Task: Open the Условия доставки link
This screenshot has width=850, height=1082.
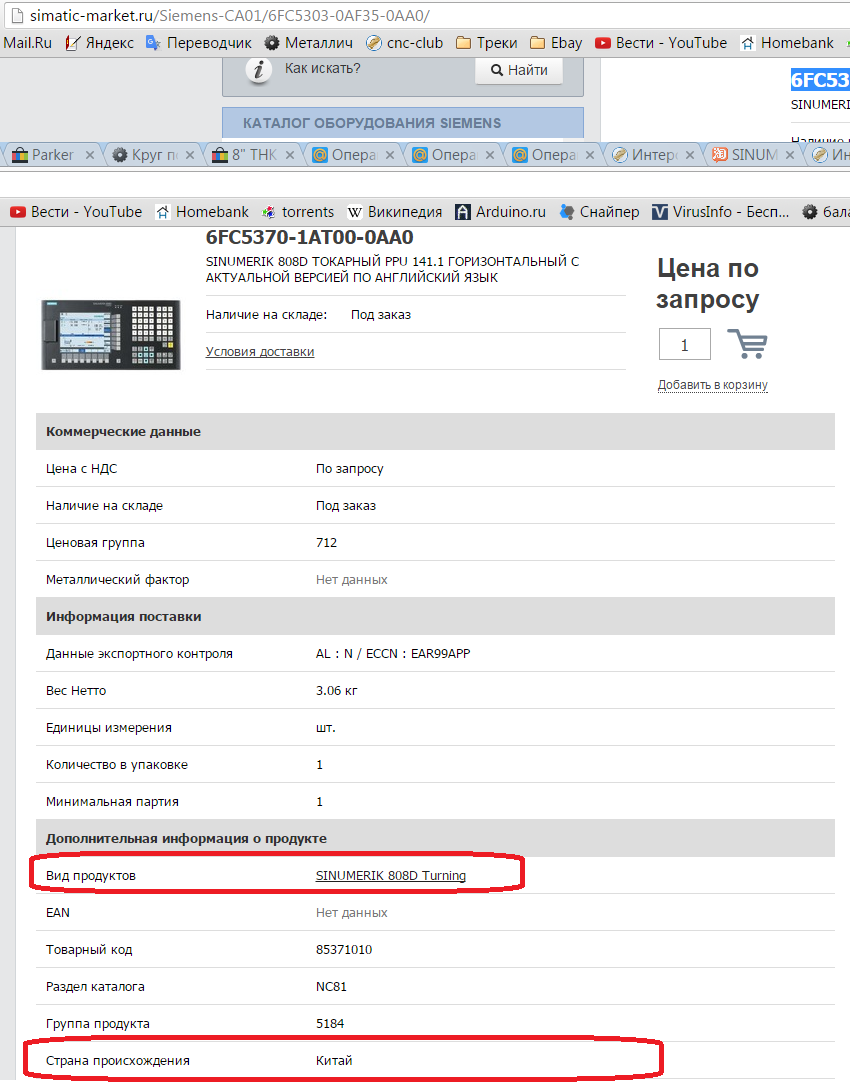Action: pos(260,351)
